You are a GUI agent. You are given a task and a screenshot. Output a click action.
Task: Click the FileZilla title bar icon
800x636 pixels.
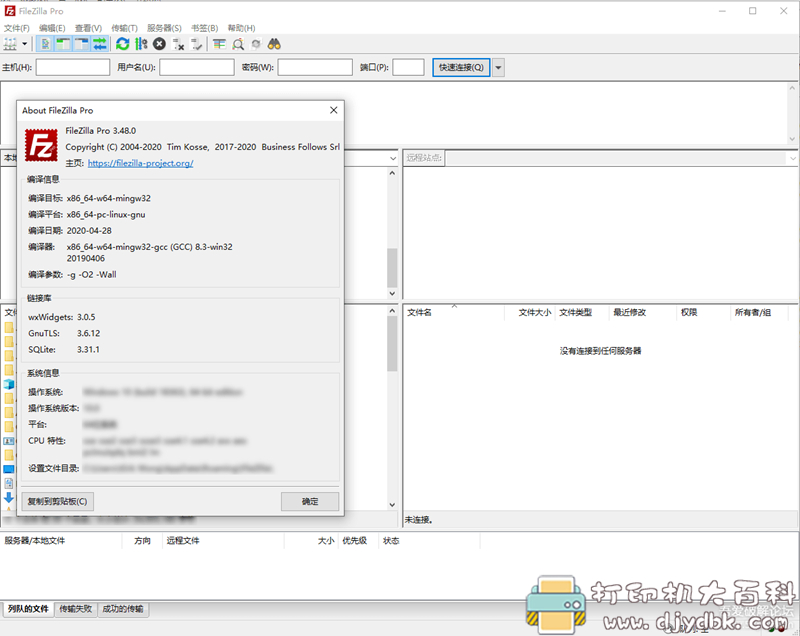pos(9,11)
